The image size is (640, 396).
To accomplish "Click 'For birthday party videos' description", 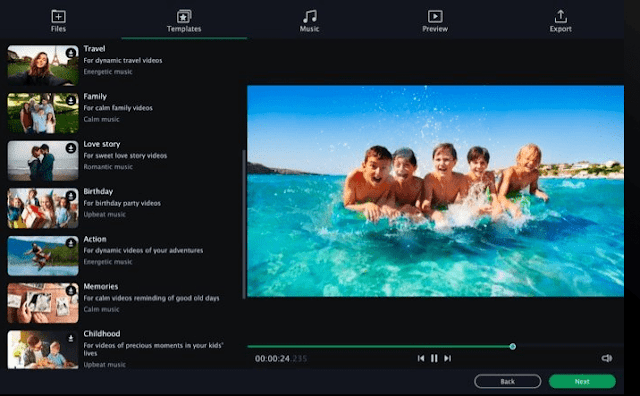I will [x=122, y=203].
